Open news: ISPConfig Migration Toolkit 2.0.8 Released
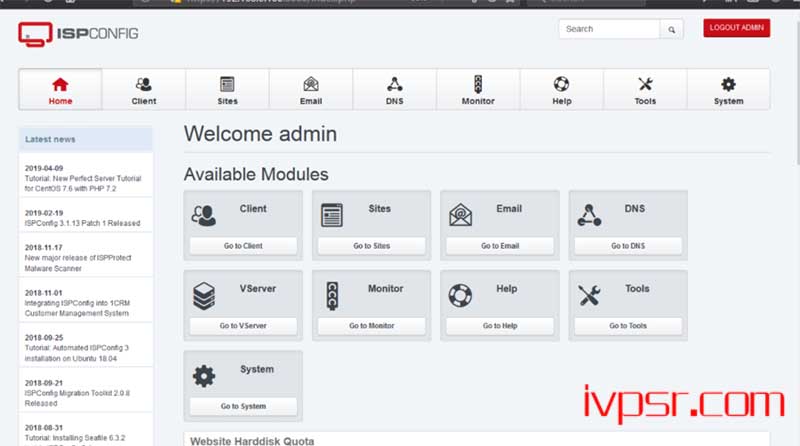 [x=77, y=398]
